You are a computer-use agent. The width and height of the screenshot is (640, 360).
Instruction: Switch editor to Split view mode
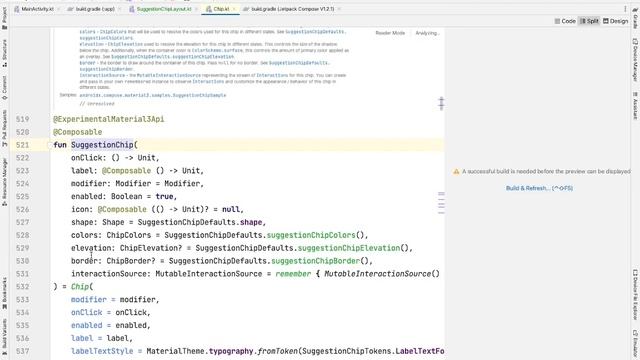point(589,21)
